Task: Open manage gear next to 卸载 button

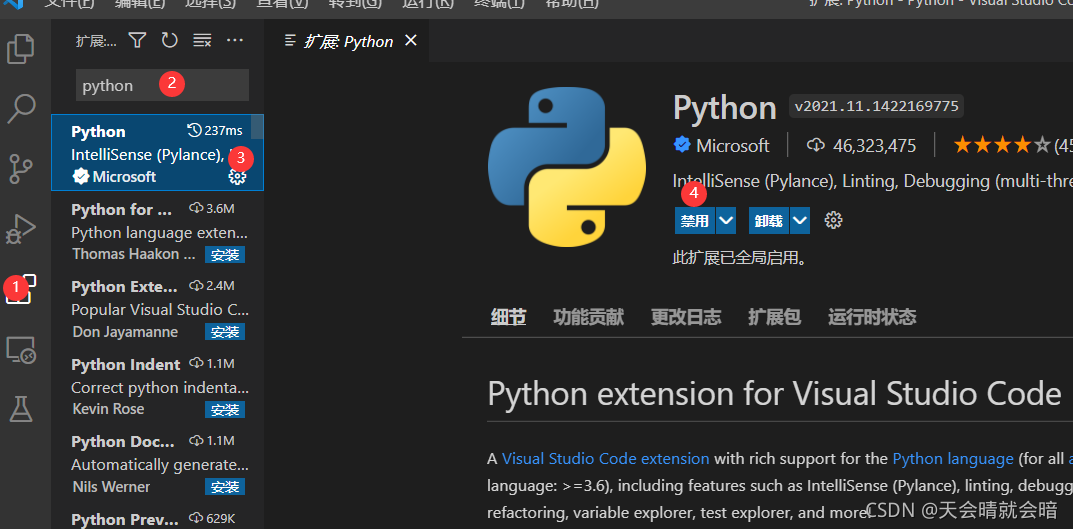Action: 833,220
